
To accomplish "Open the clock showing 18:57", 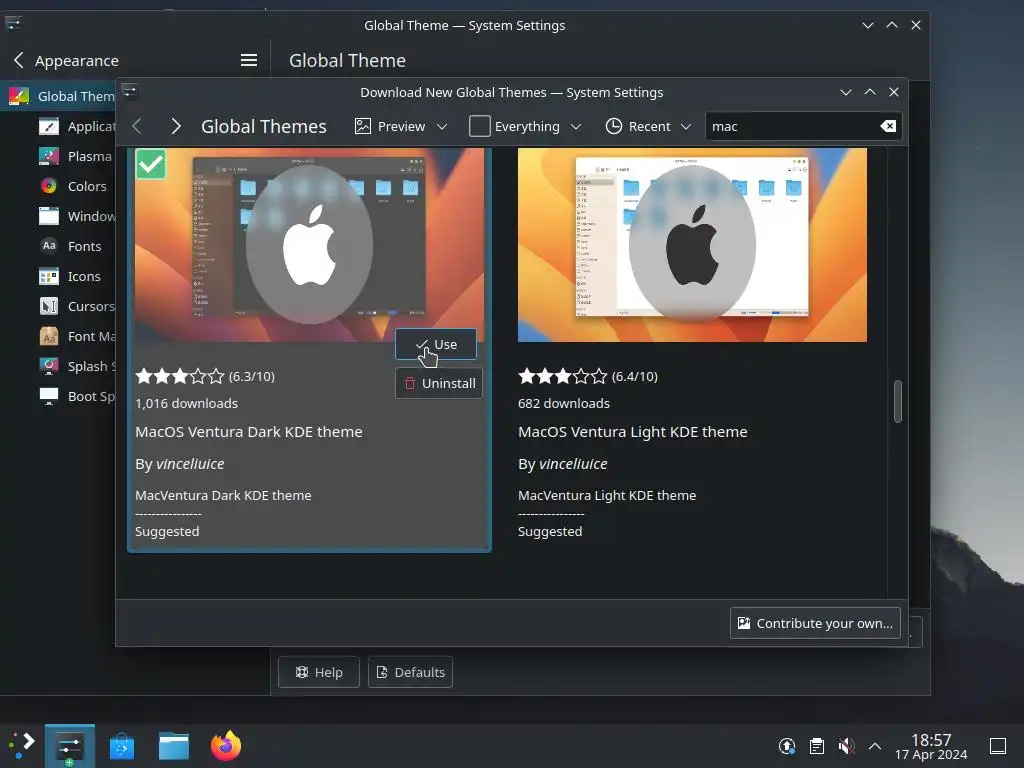I will pyautogui.click(x=931, y=746).
